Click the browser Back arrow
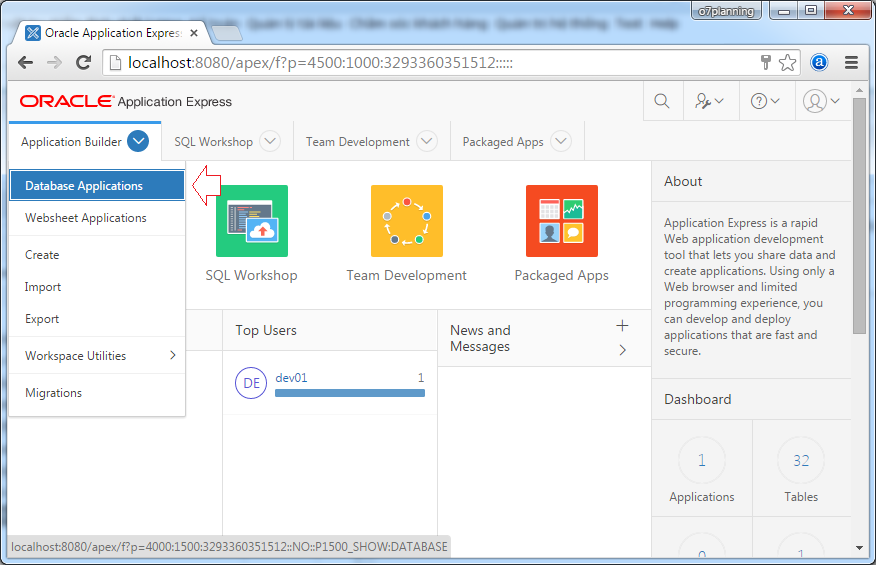 tap(26, 63)
